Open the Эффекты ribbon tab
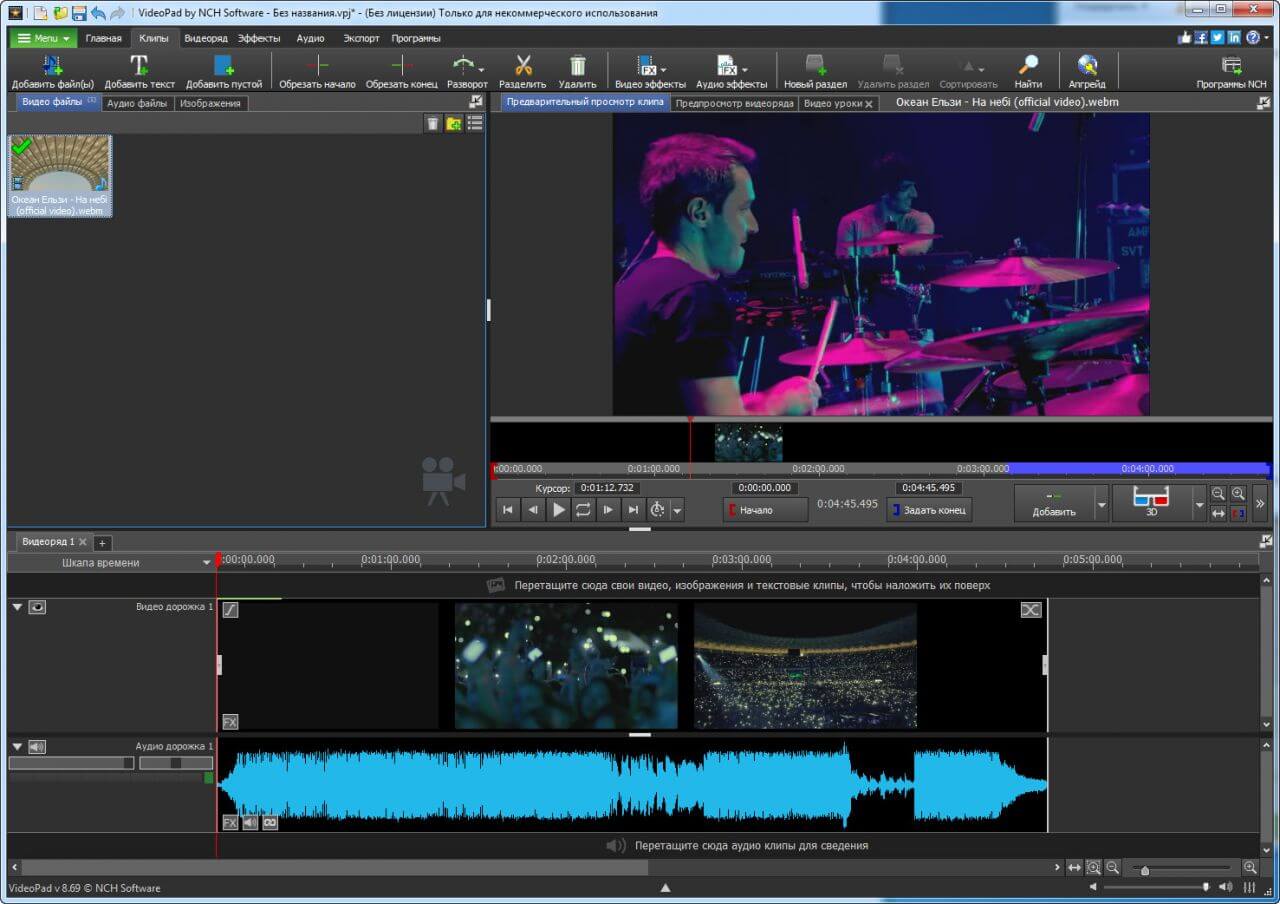The width and height of the screenshot is (1280, 904). tap(259, 38)
